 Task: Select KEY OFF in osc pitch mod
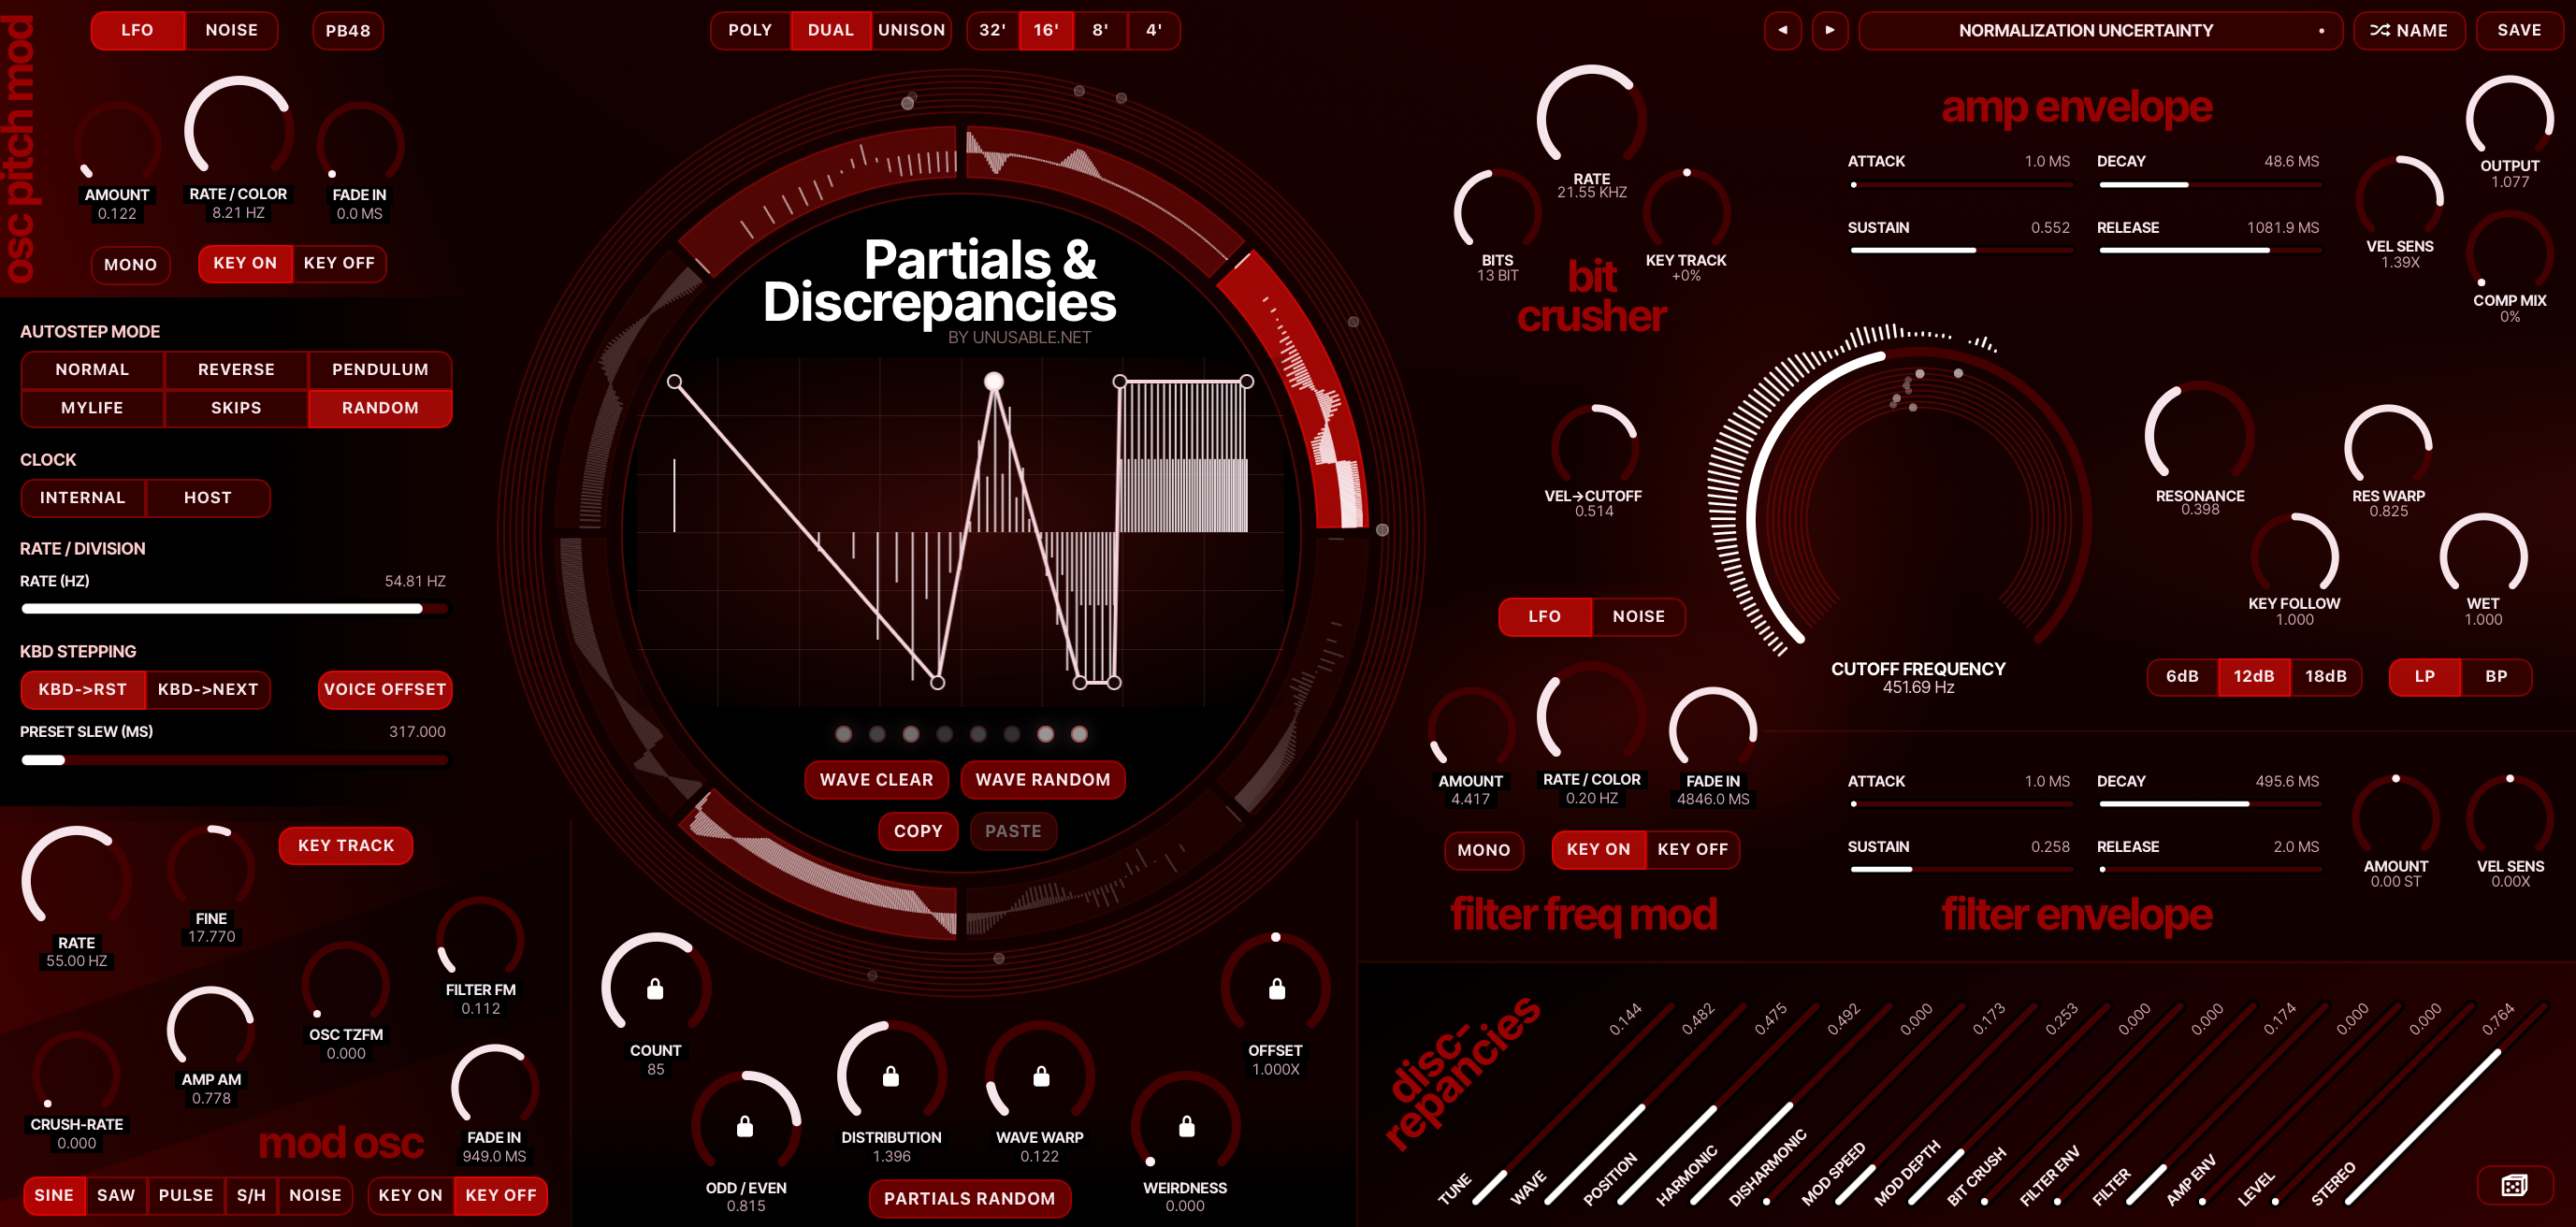click(x=339, y=263)
